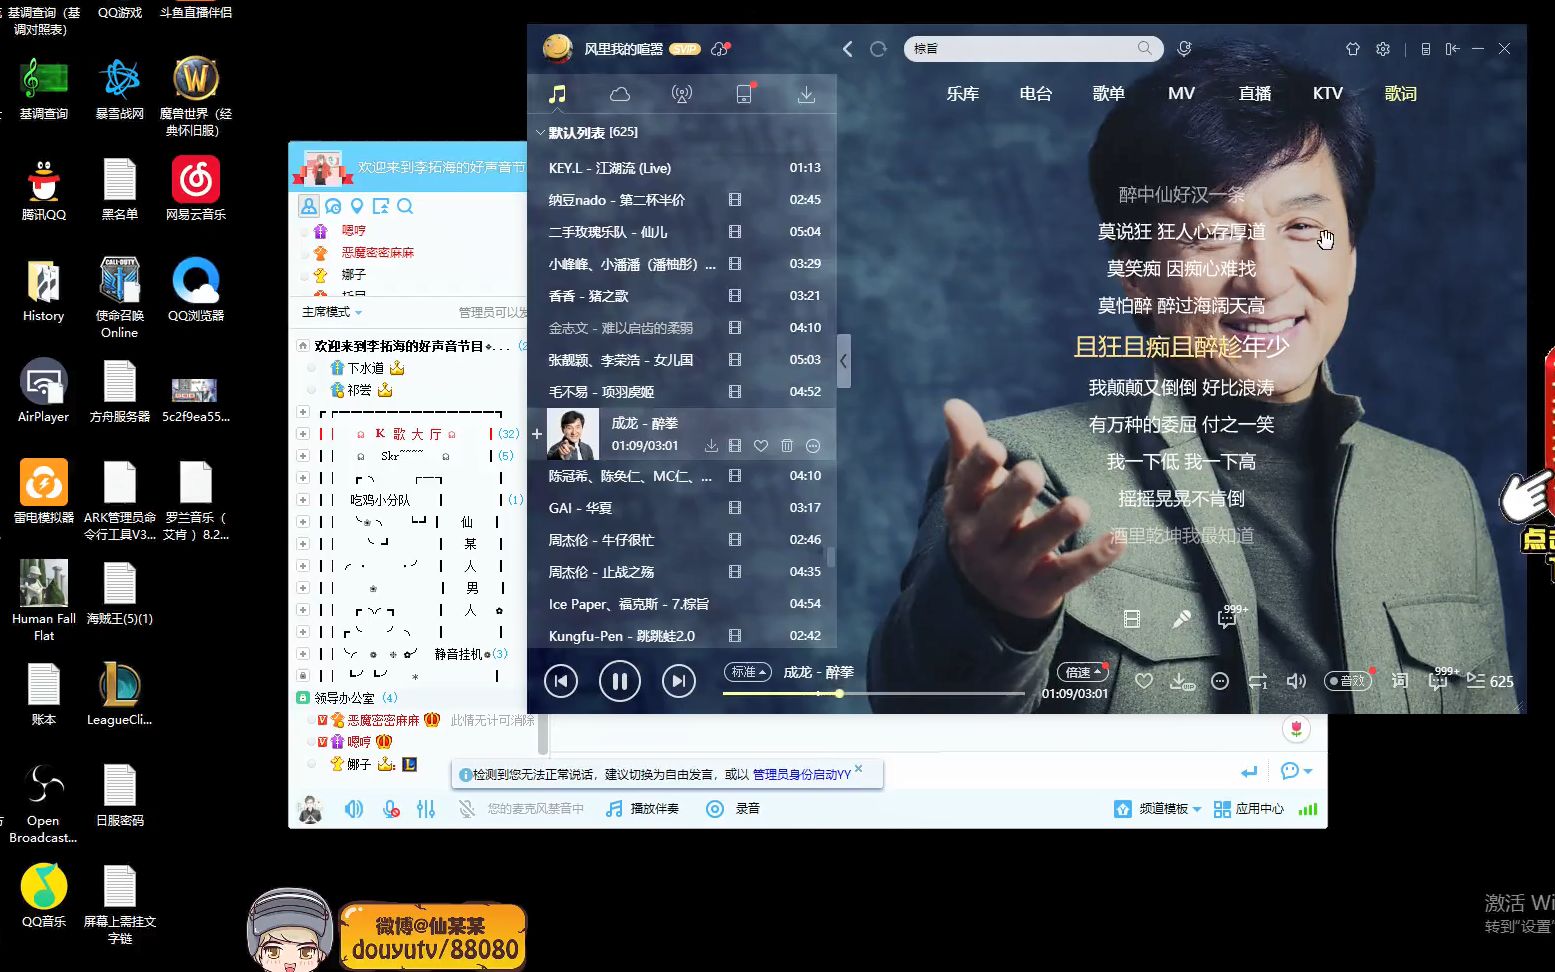1555x972 pixels.
Task: Open the download manager tab icon
Action: pos(806,94)
